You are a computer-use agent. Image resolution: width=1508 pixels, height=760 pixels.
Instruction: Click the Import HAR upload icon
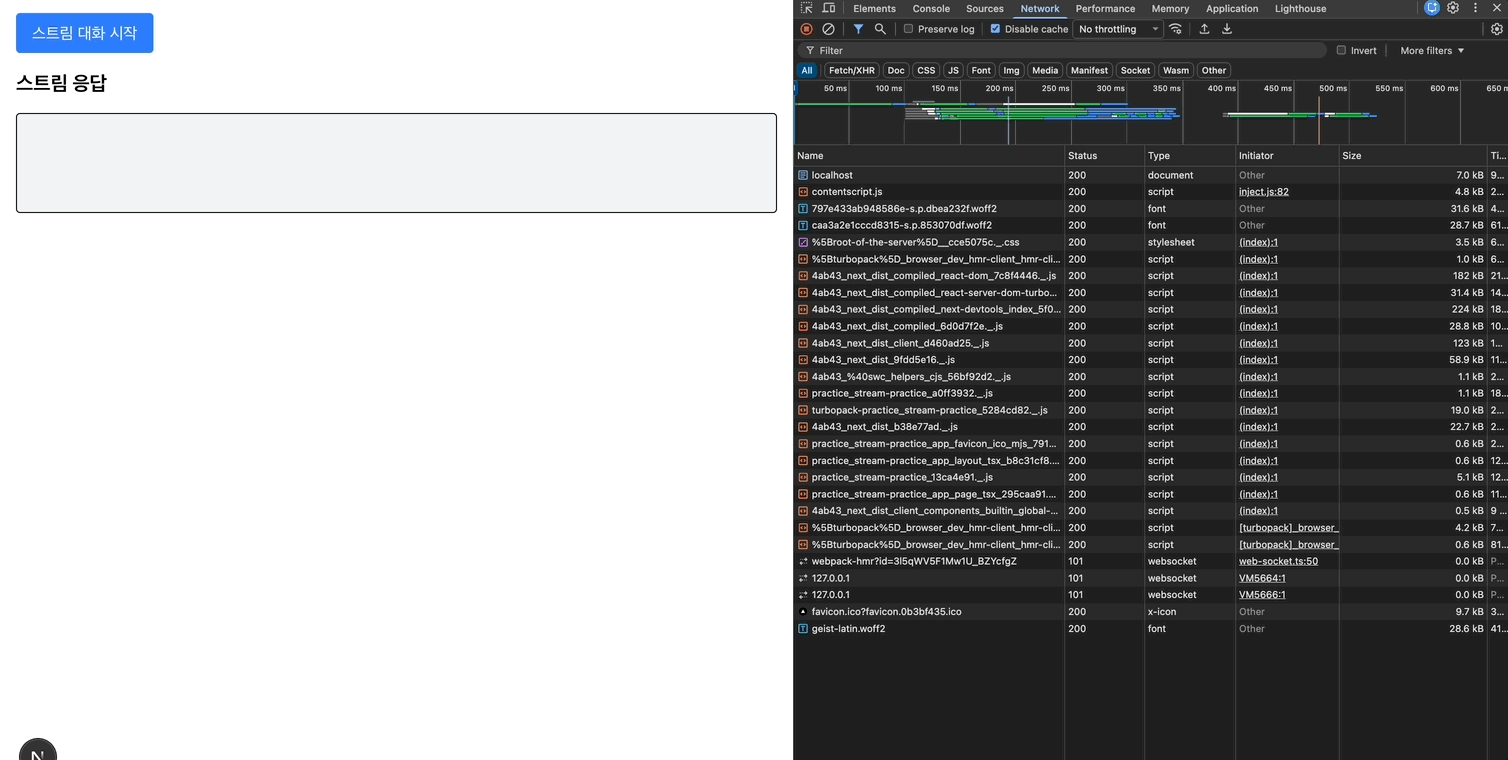(x=1204, y=29)
